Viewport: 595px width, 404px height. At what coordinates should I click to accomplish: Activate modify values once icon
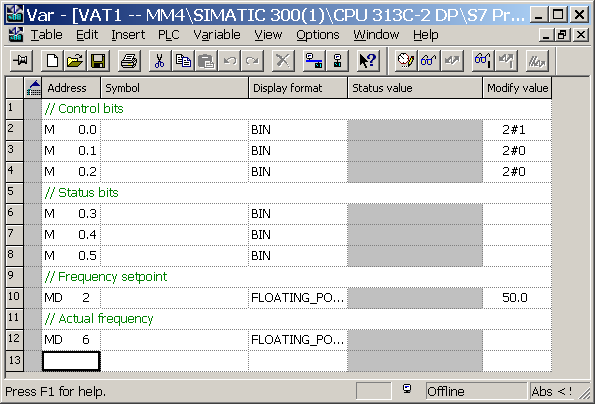point(506,61)
